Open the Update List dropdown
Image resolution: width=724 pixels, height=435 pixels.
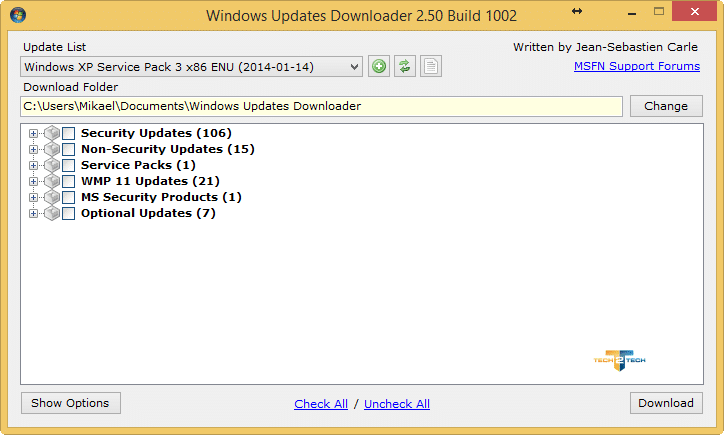191,67
